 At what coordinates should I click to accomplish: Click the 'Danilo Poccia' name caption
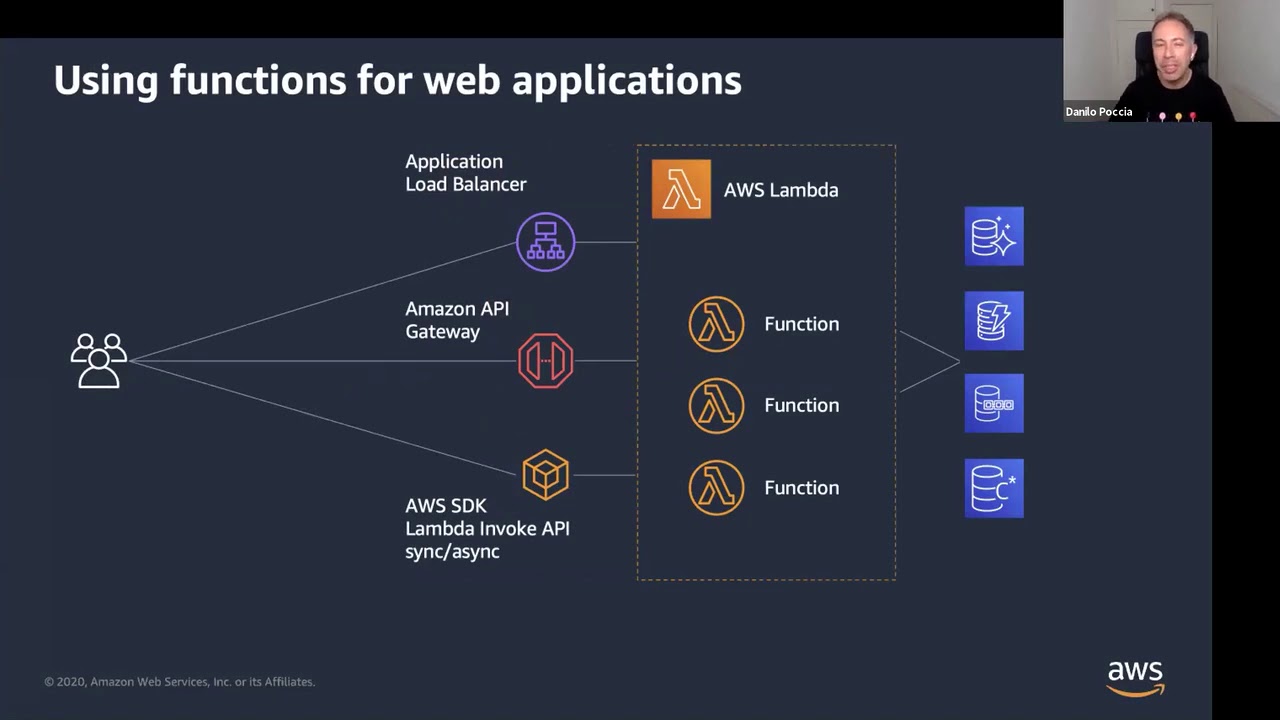tap(1099, 112)
